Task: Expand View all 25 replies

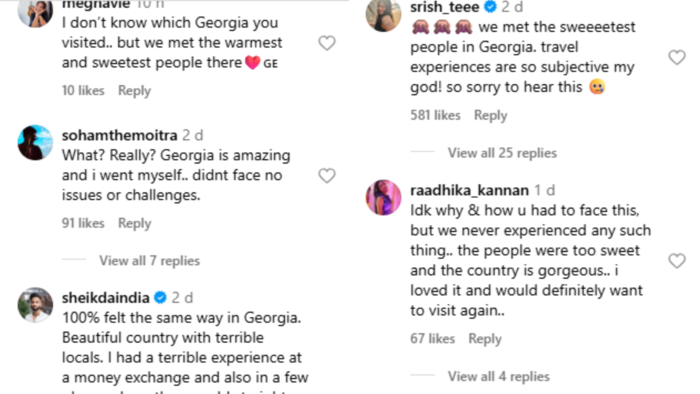Action: tap(502, 153)
